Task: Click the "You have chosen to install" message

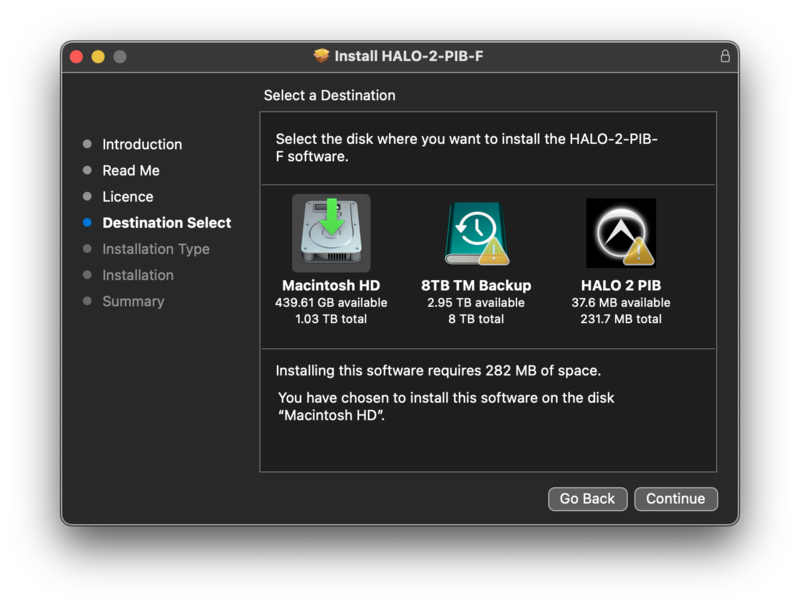Action: point(446,407)
